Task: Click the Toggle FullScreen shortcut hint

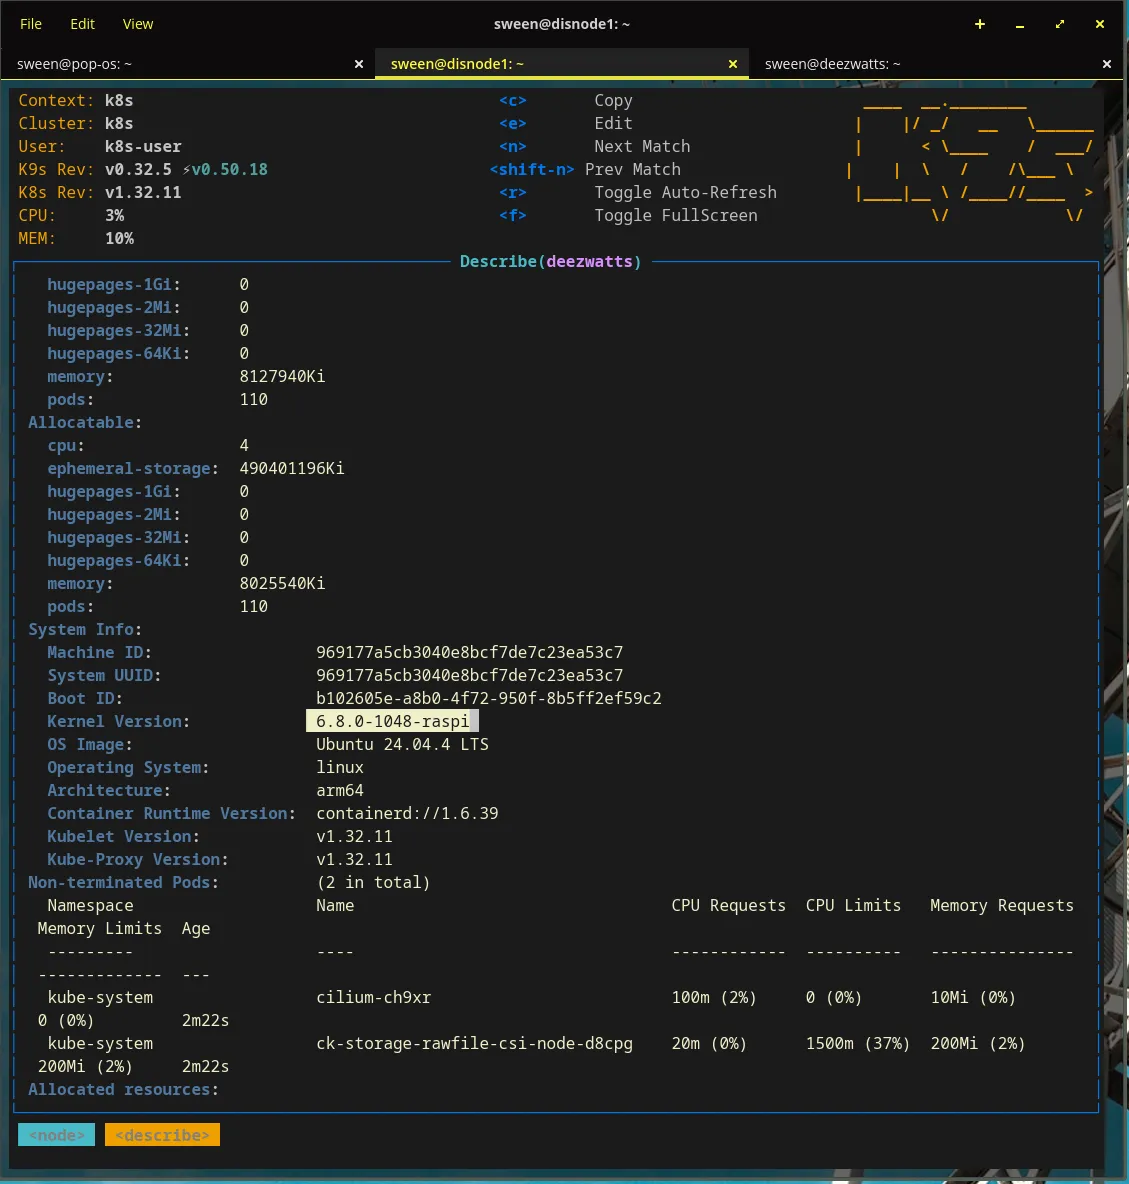Action: pyautogui.click(x=675, y=215)
